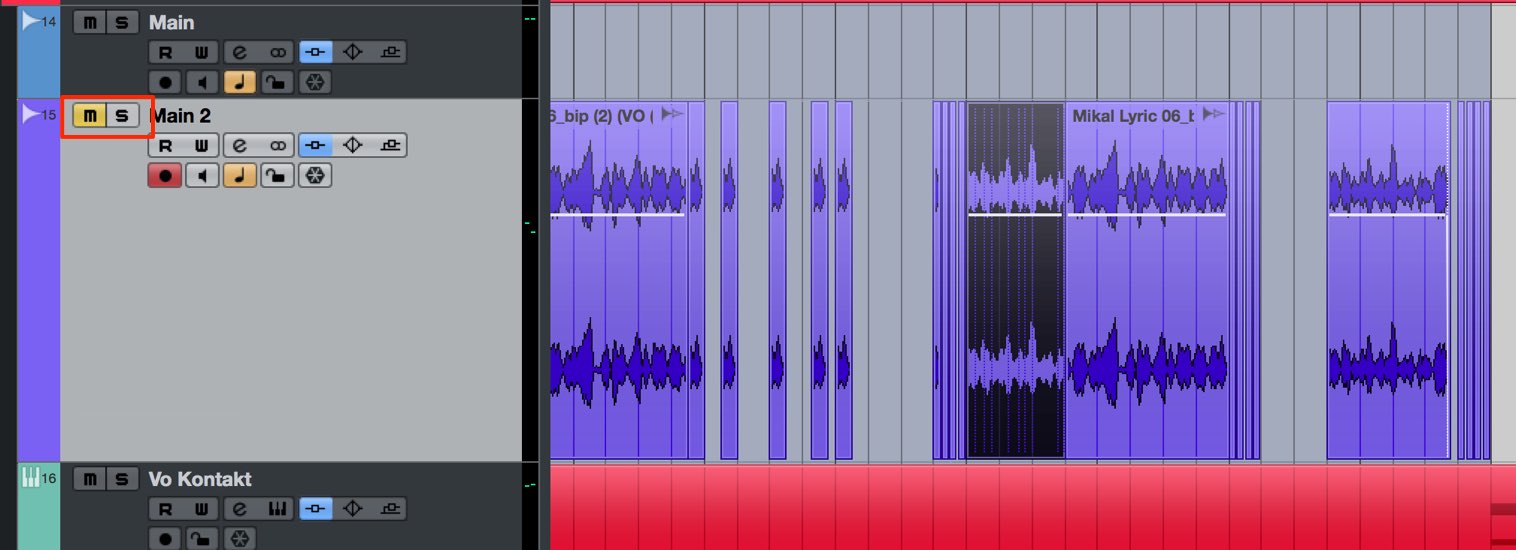Toggle Bypass Inserts on Main 2 track
This screenshot has height=550, width=1516.
tap(316, 146)
